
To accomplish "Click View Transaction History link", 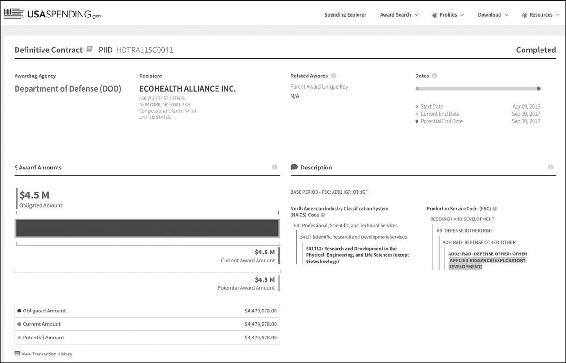I will point(47,354).
